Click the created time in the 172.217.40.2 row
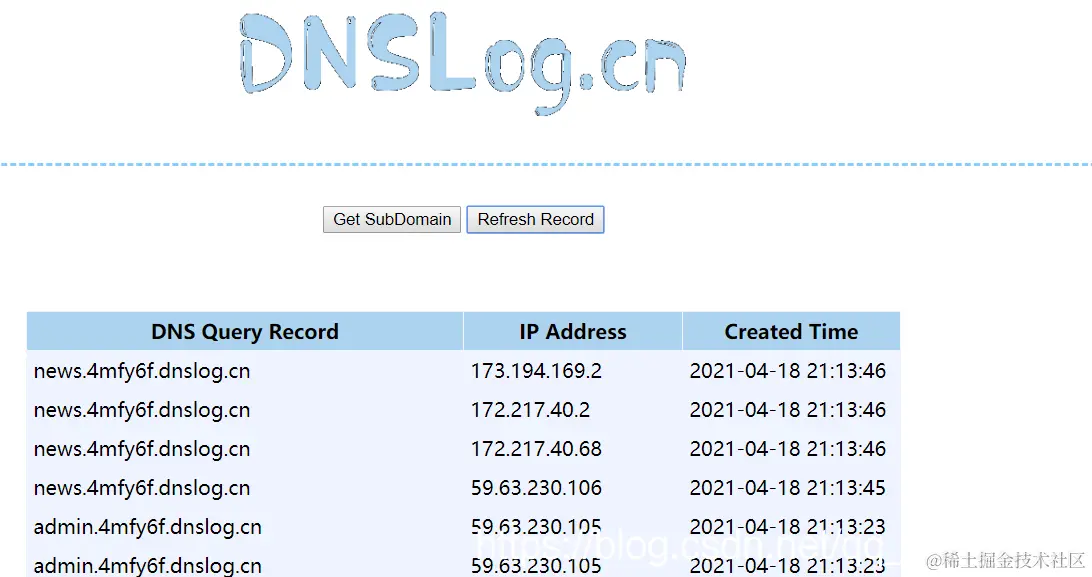Screen dimensions: 1092x577 [x=788, y=410]
